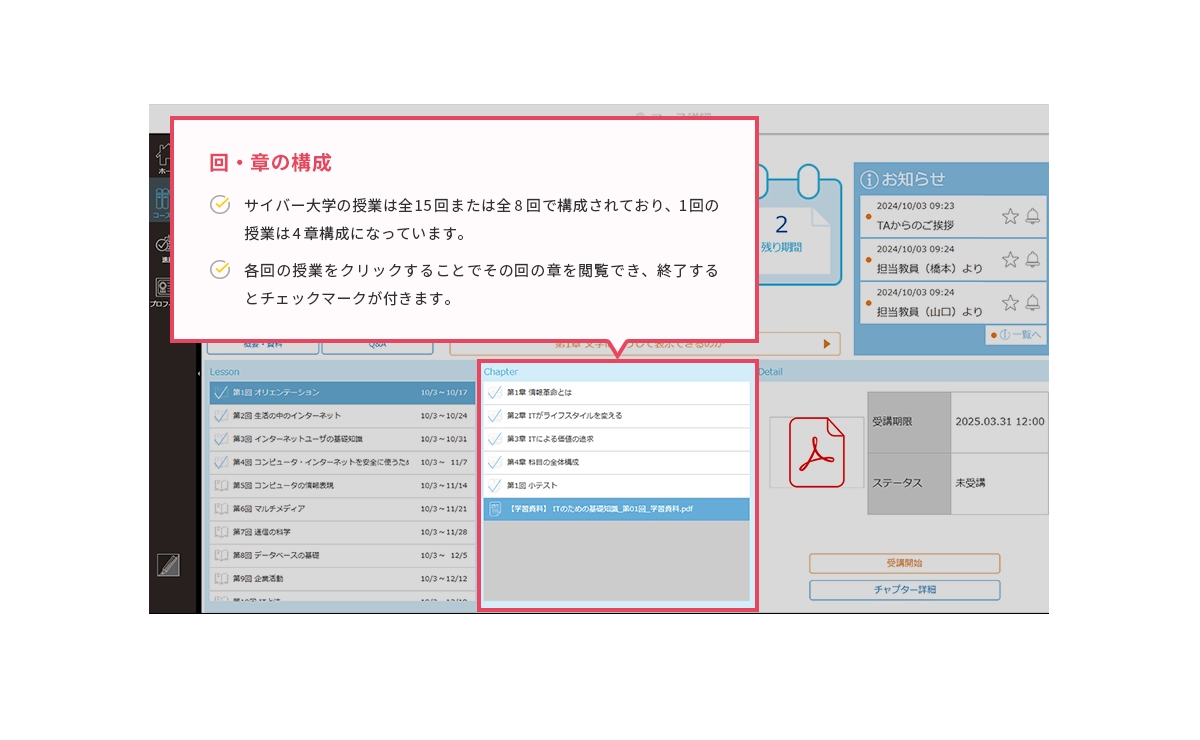Click the Home icon in the sidebar

coord(160,156)
